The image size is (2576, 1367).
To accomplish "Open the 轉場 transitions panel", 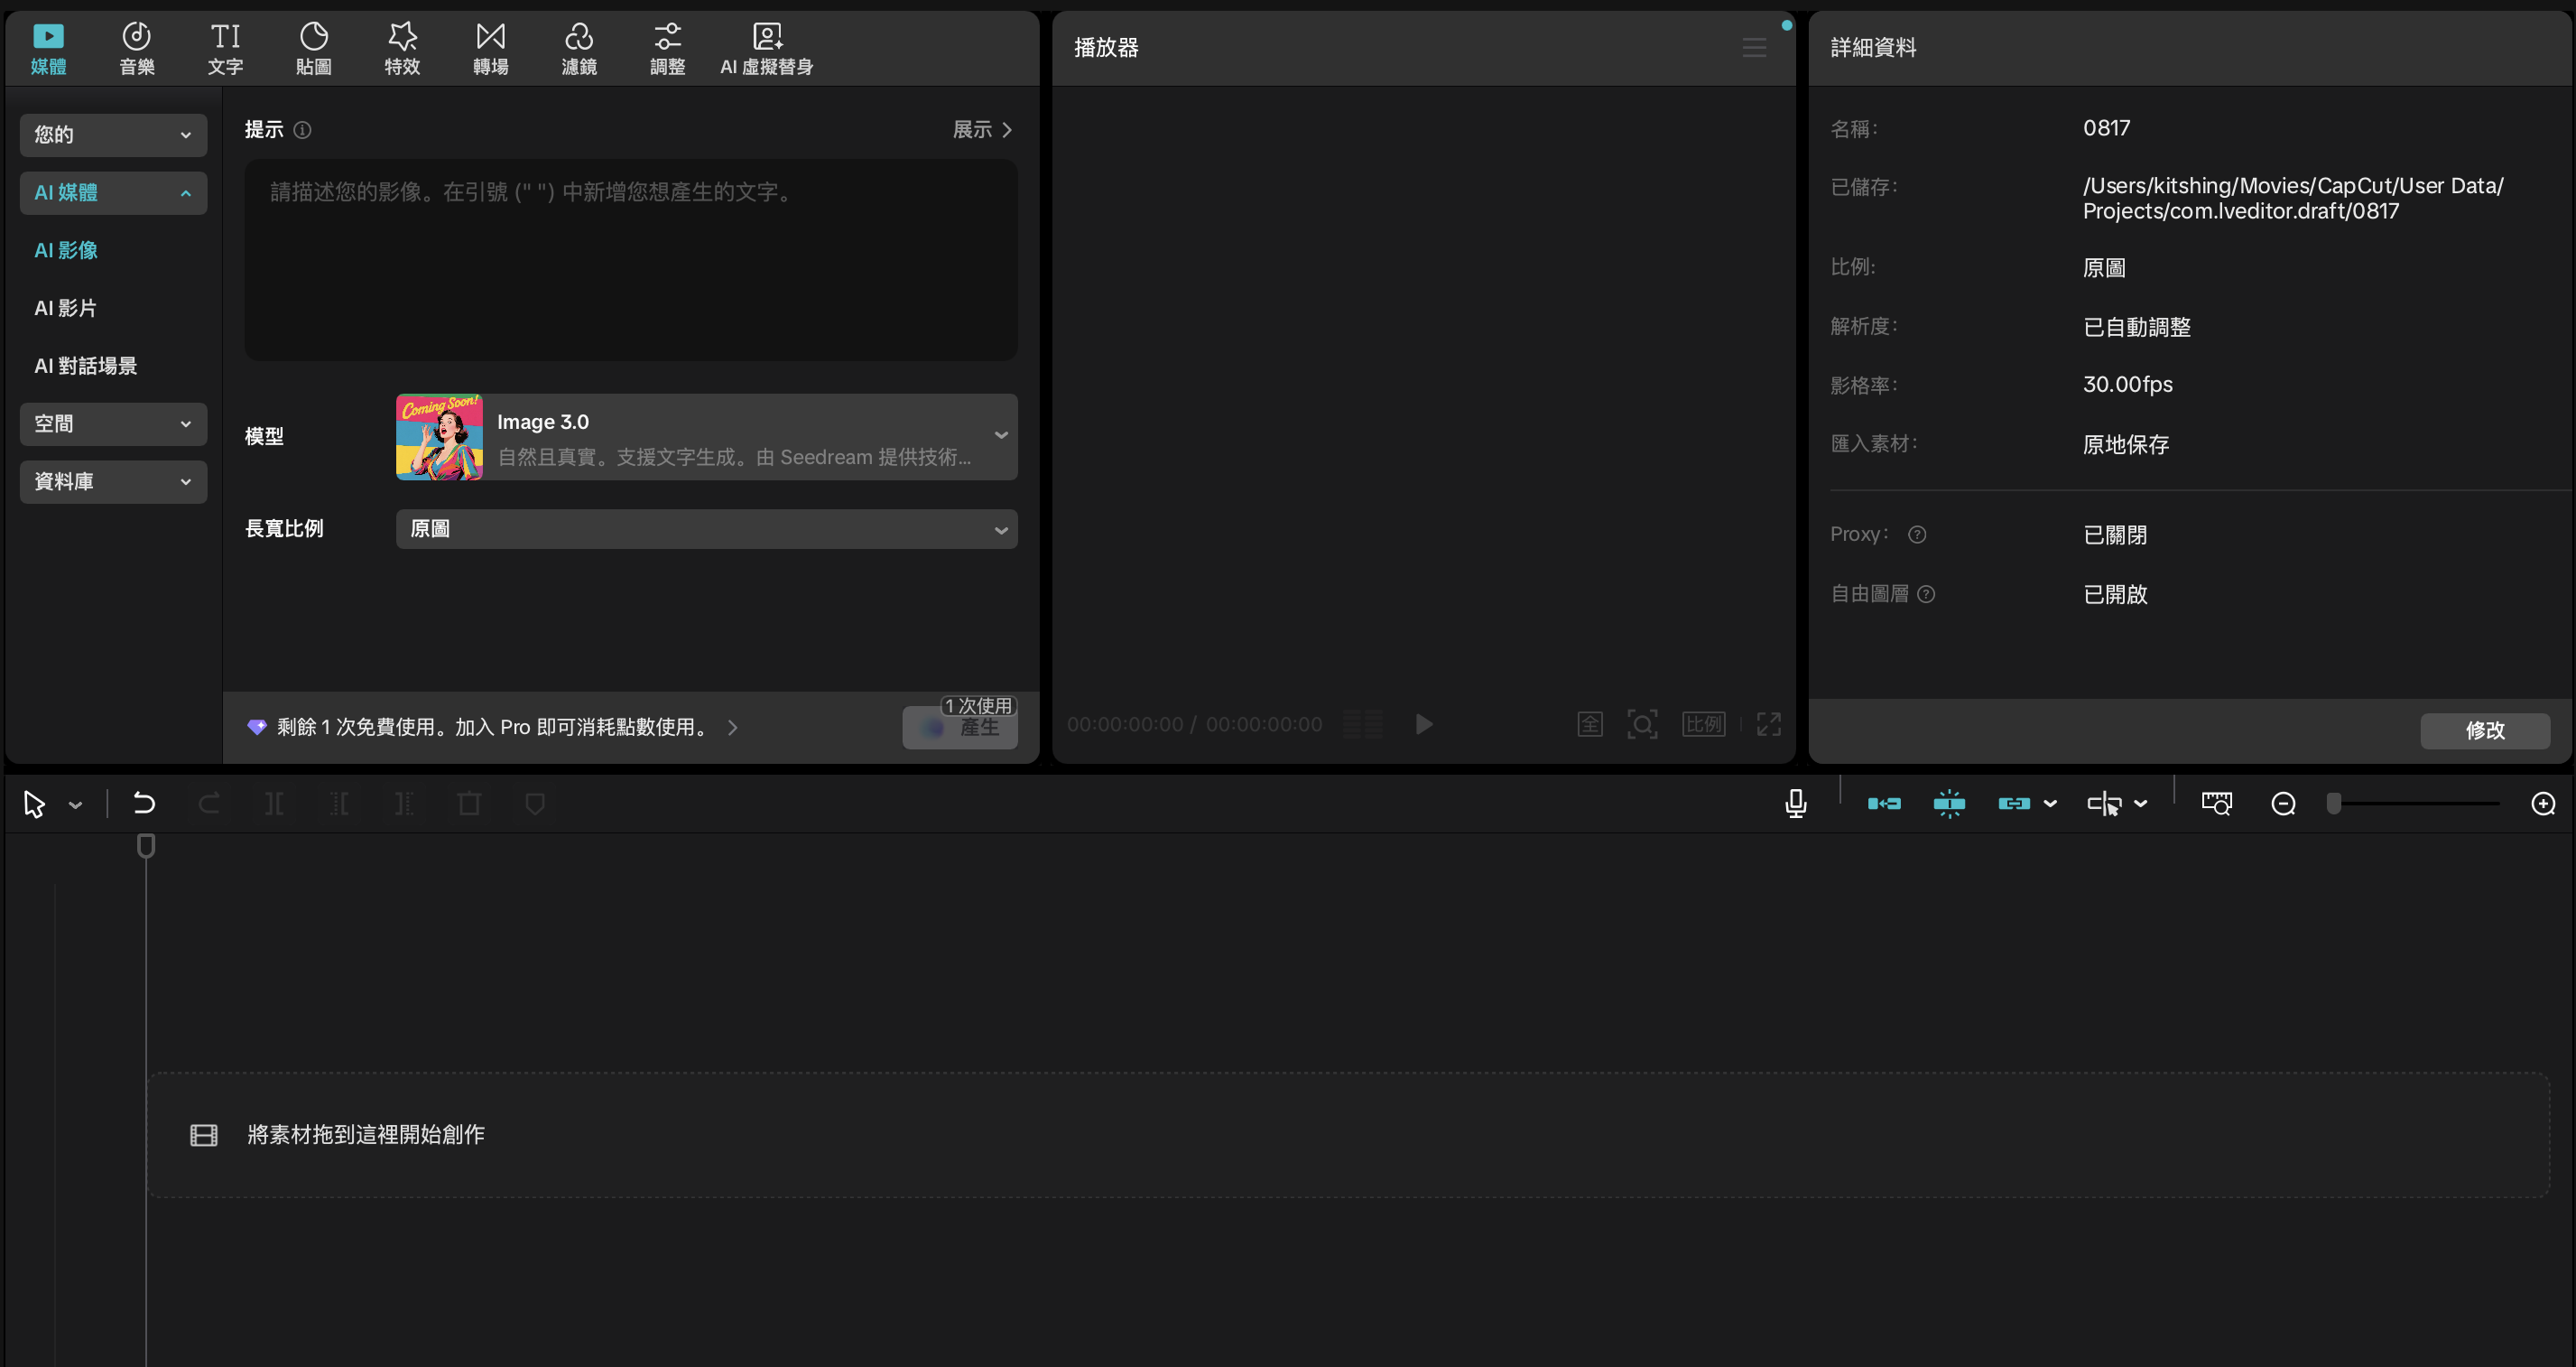I will tap(490, 48).
